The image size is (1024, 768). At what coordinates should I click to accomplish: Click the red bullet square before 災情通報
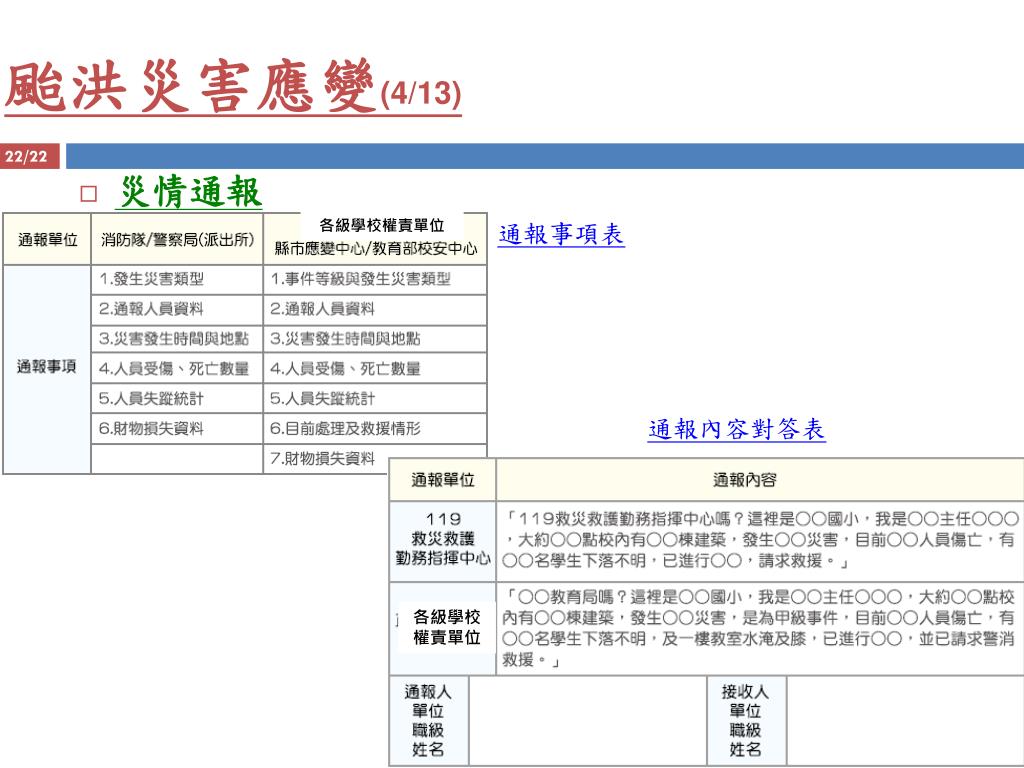88,194
